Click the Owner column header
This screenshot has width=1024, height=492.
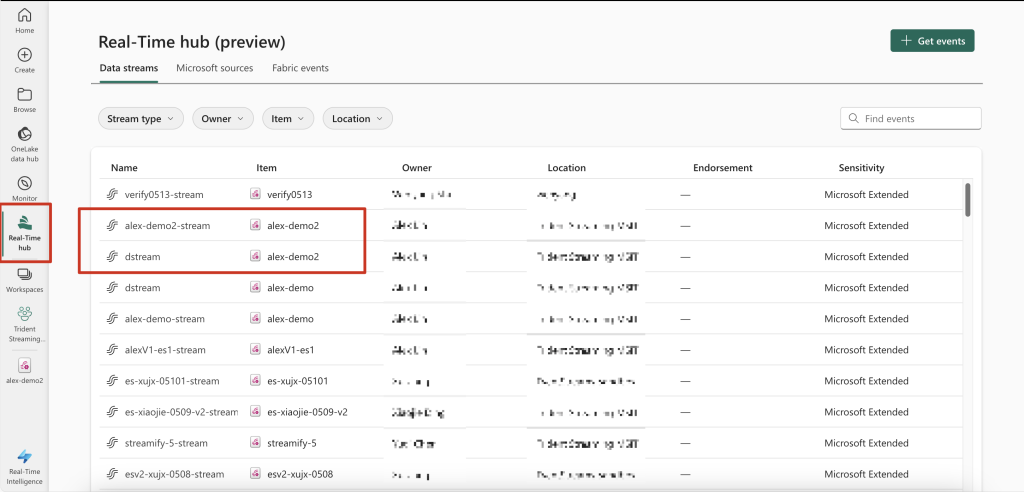click(x=417, y=168)
